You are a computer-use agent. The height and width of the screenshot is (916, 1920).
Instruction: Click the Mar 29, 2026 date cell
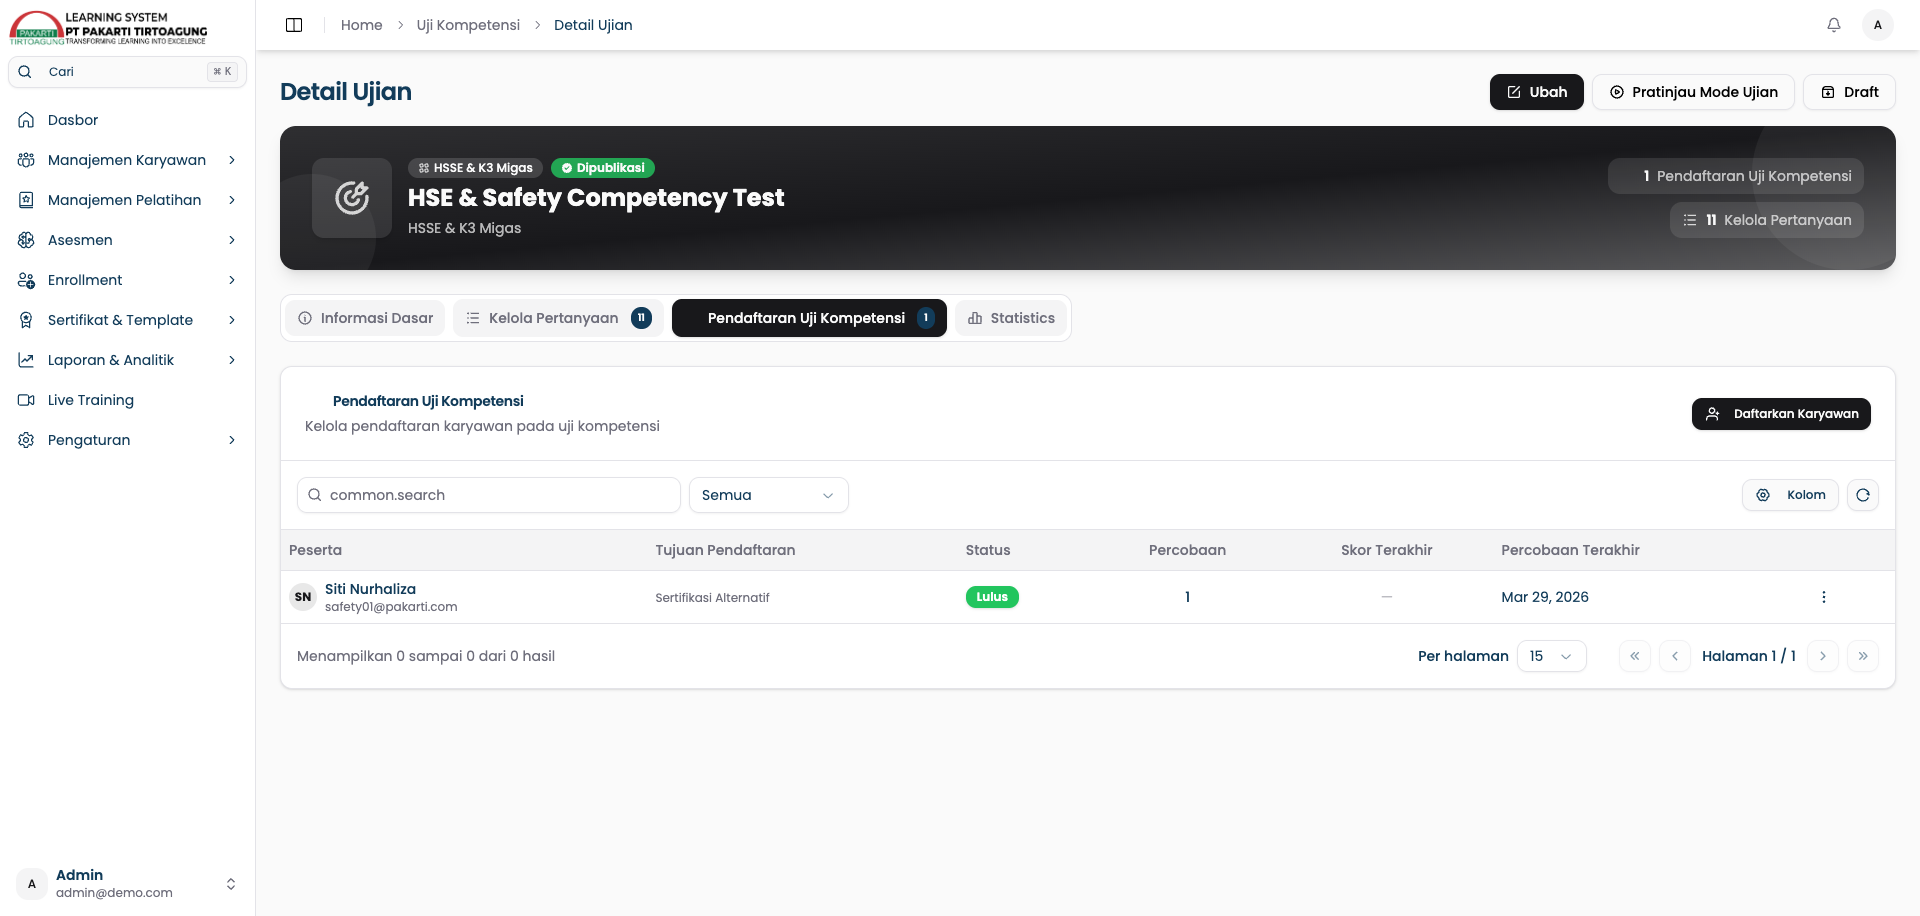[x=1545, y=597]
